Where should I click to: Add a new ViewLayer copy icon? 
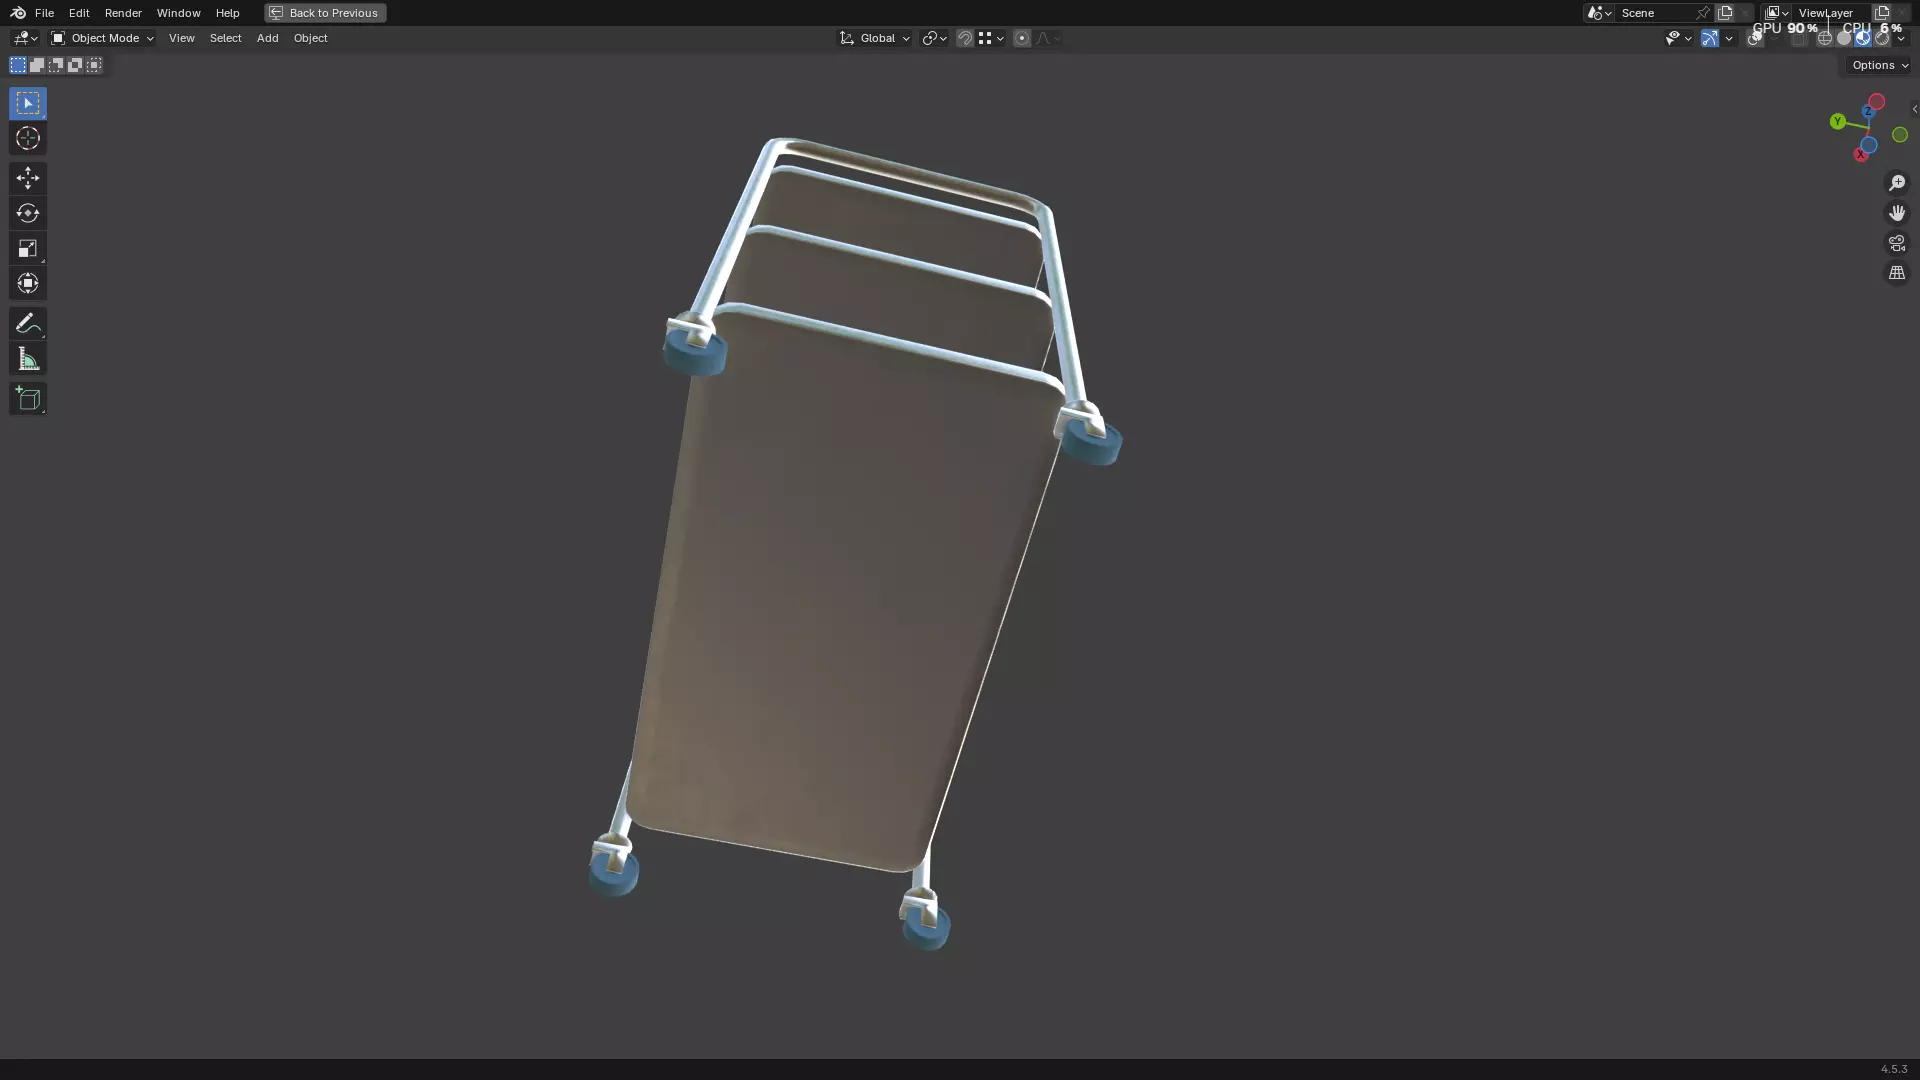click(1882, 13)
